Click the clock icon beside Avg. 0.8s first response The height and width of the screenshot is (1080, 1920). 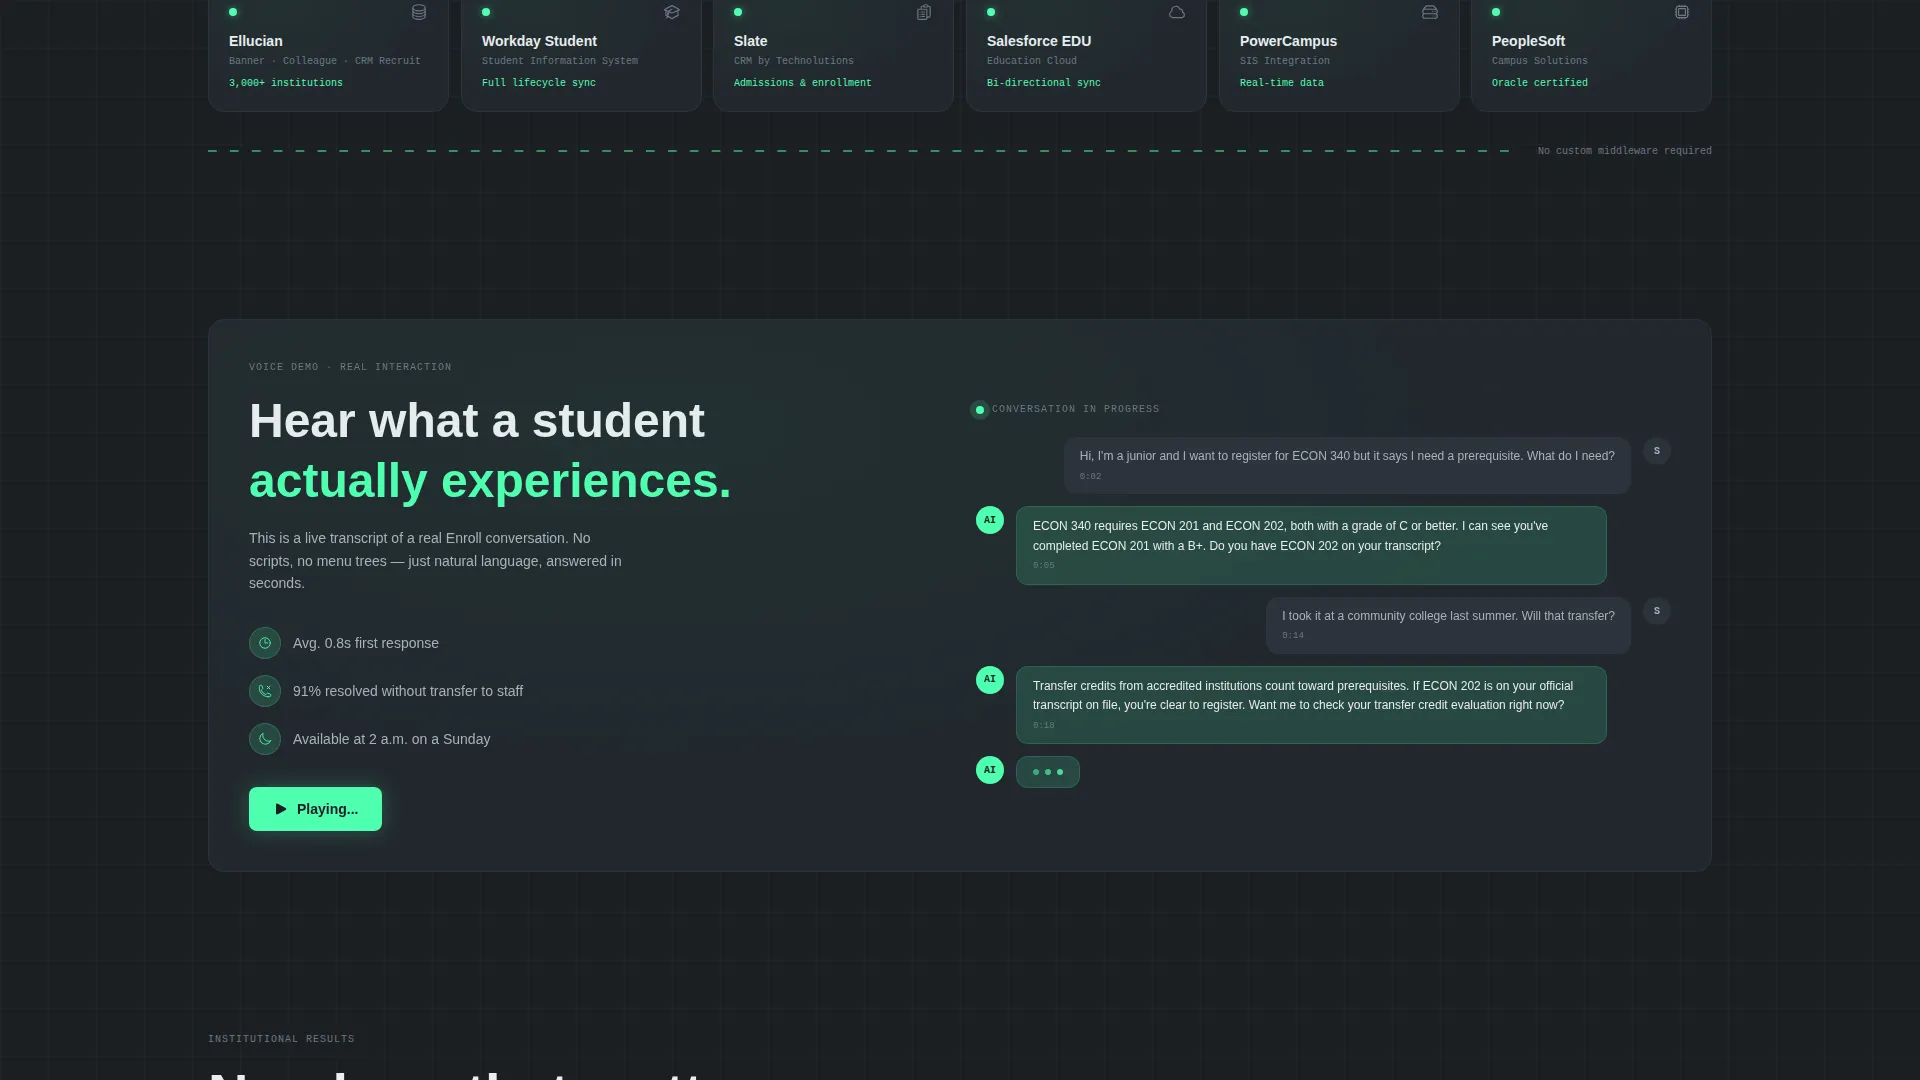265,643
